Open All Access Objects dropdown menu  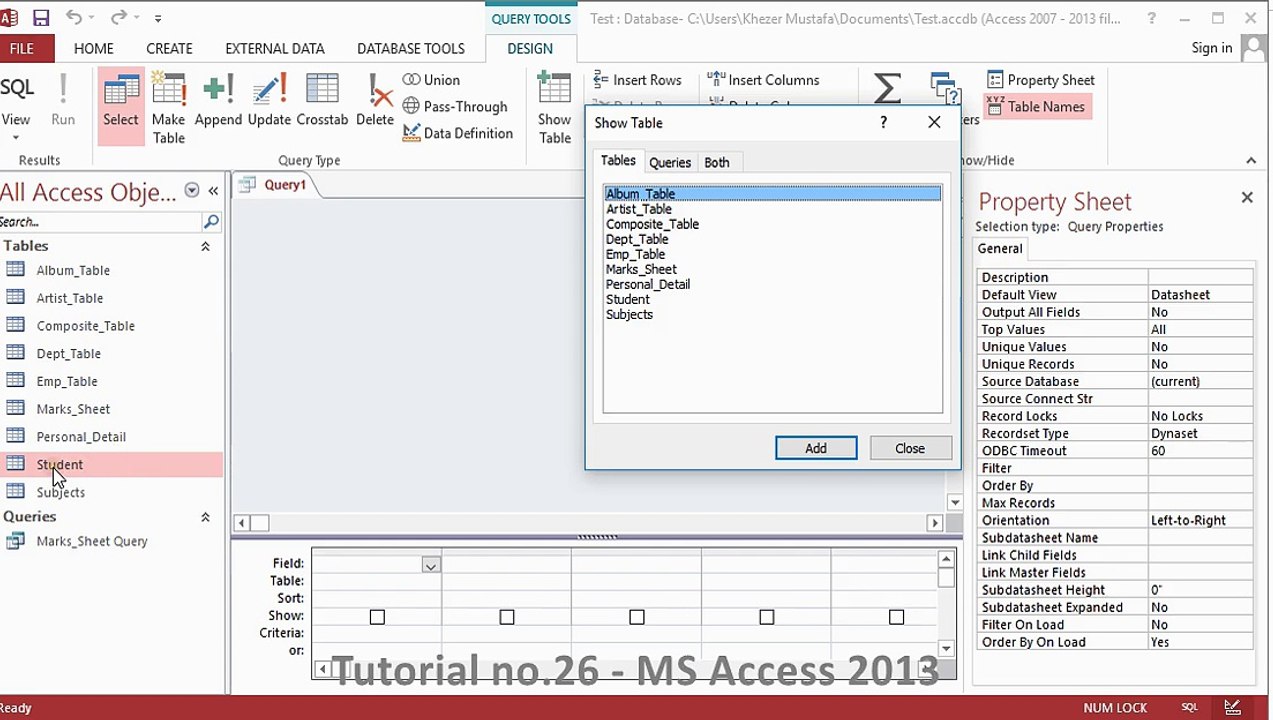pyautogui.click(x=192, y=191)
